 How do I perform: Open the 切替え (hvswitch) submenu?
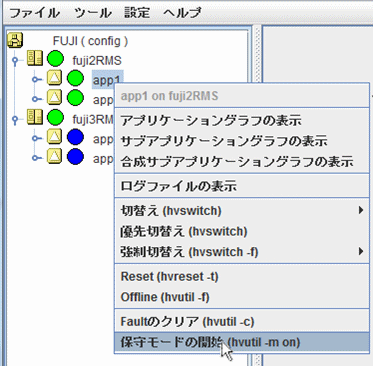[242, 211]
